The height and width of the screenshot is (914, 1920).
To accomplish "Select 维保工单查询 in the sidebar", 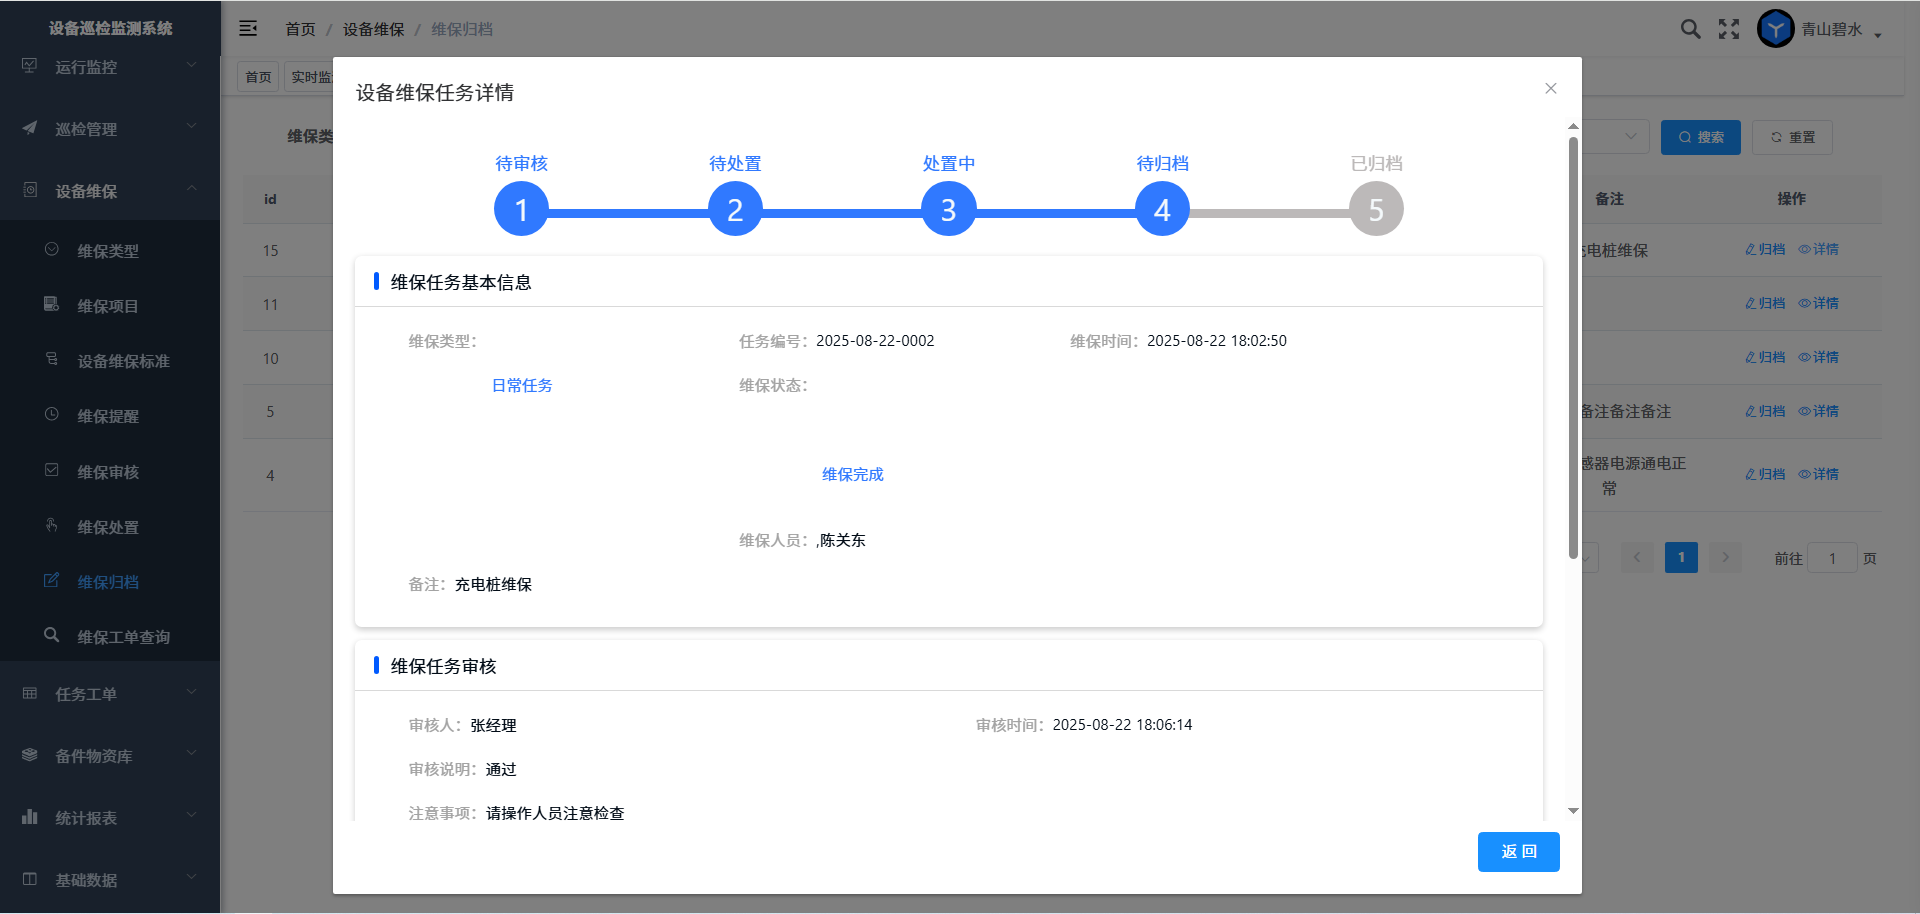I will coord(123,637).
